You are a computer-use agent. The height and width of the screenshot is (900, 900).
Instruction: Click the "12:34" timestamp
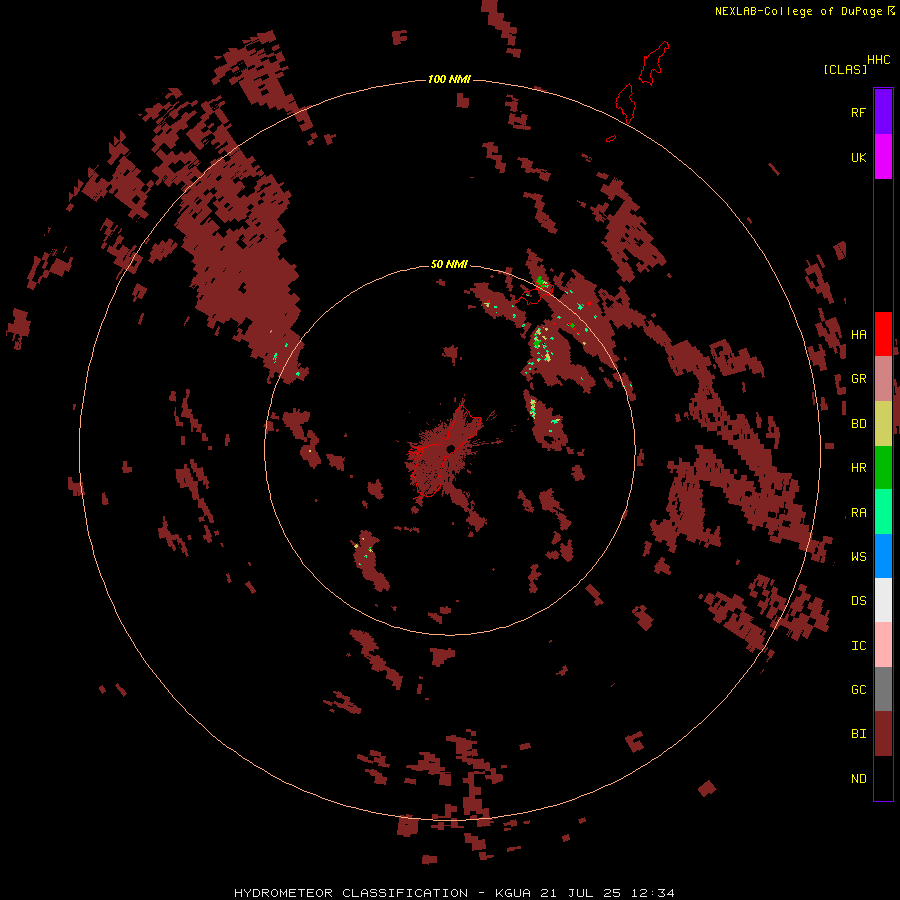pos(653,893)
